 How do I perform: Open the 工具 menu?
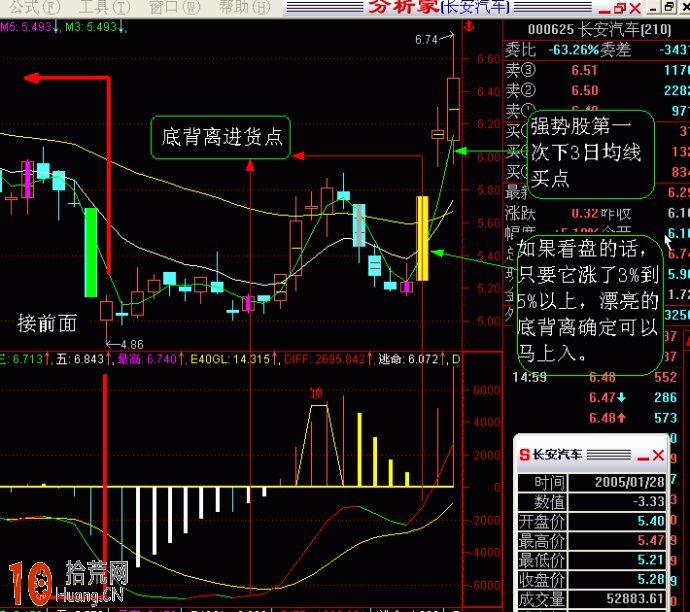pyautogui.click(x=98, y=7)
